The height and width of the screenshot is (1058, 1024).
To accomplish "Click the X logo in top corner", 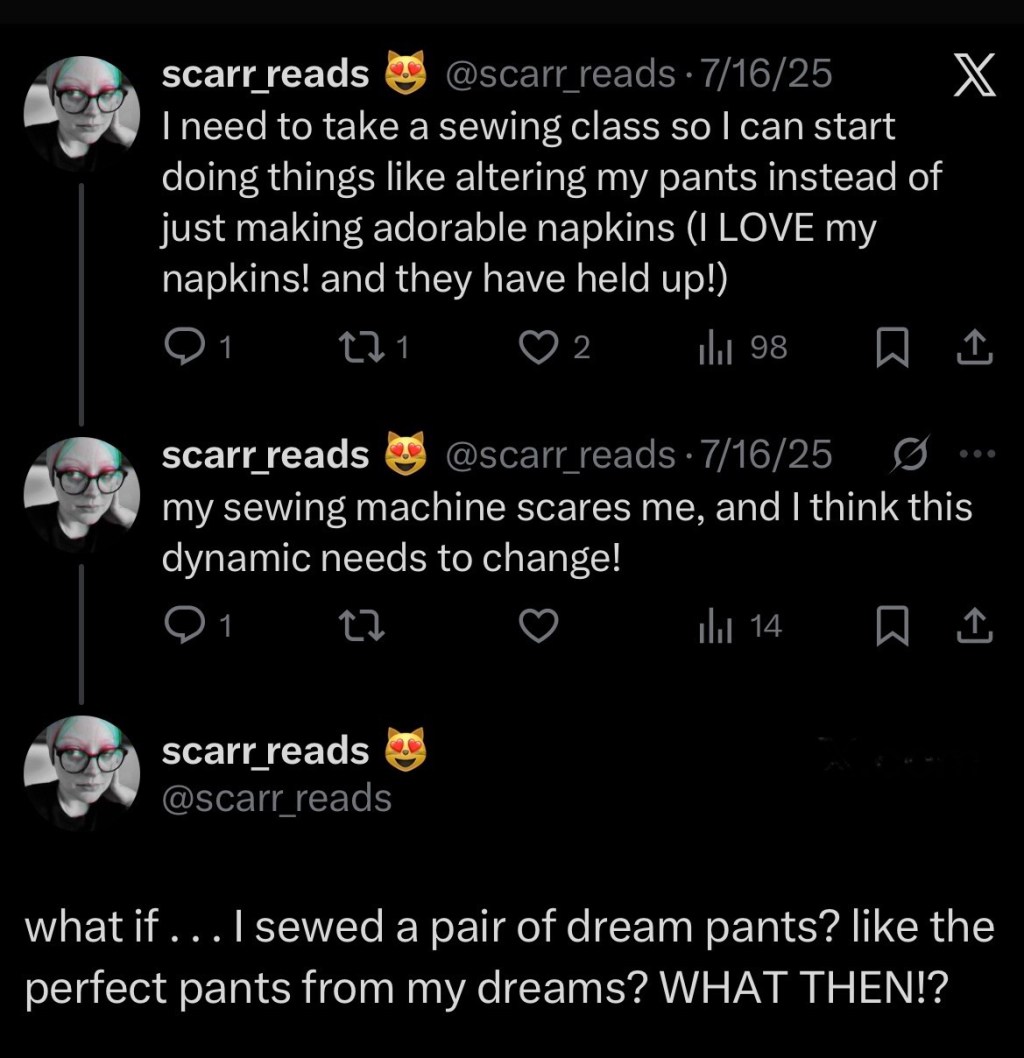I will click(973, 77).
